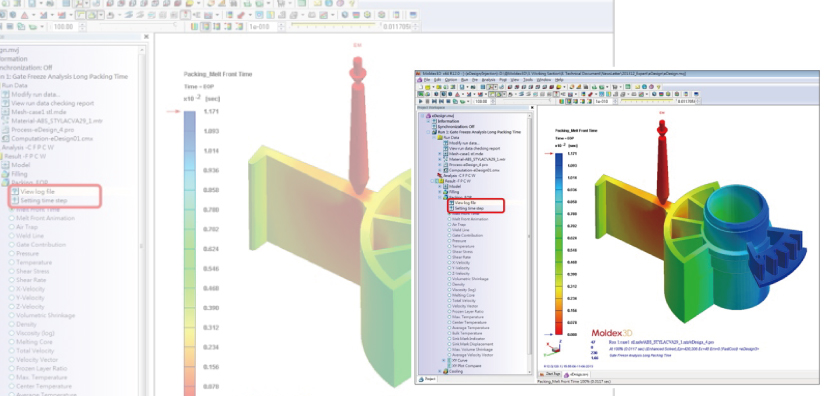Switch to the Project tab below the workspace tree

[x=427, y=379]
